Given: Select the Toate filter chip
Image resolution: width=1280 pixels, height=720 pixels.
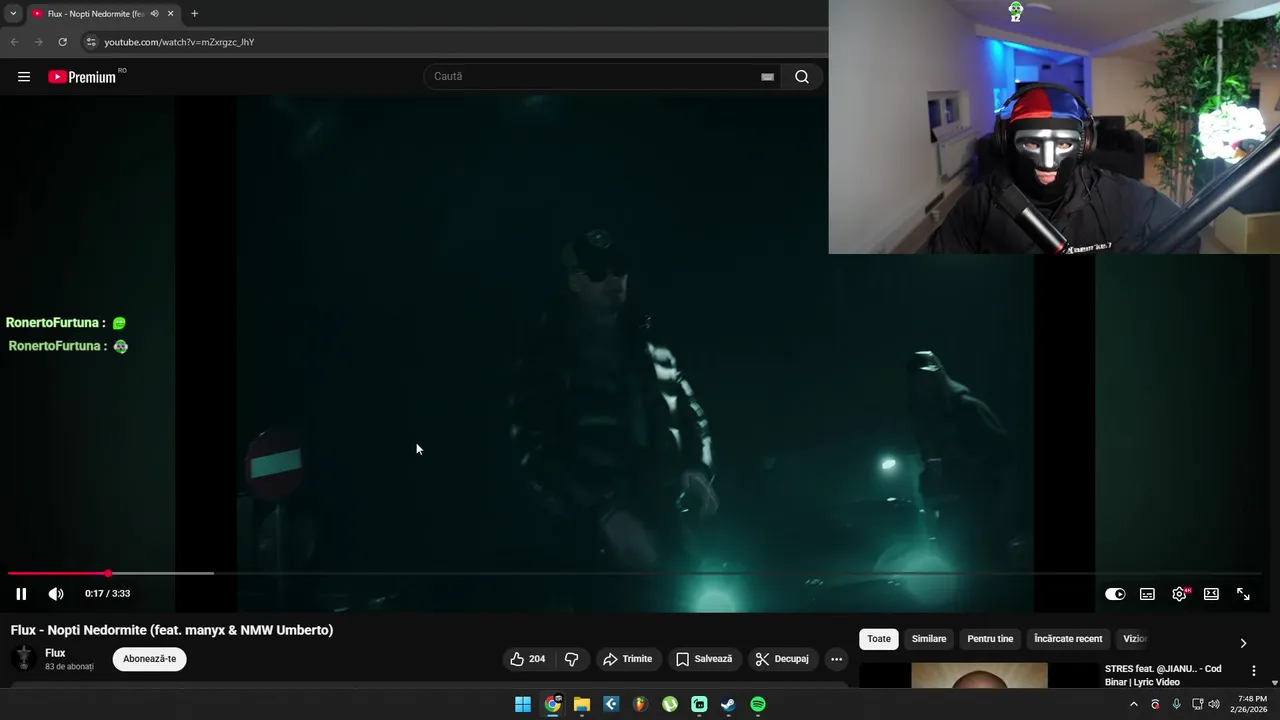Looking at the screenshot, I should pyautogui.click(x=879, y=639).
